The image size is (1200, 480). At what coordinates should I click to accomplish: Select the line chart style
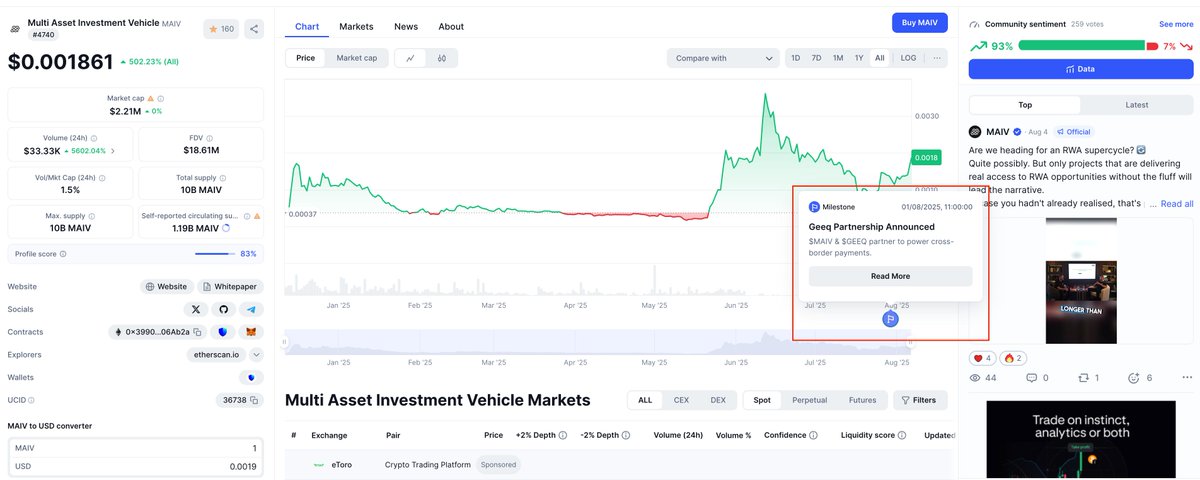click(411, 58)
